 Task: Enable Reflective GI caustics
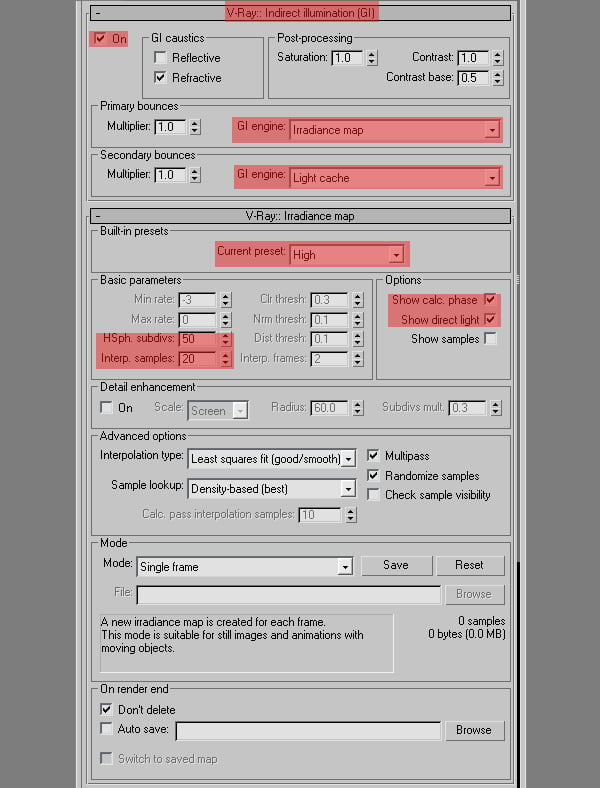click(x=160, y=58)
